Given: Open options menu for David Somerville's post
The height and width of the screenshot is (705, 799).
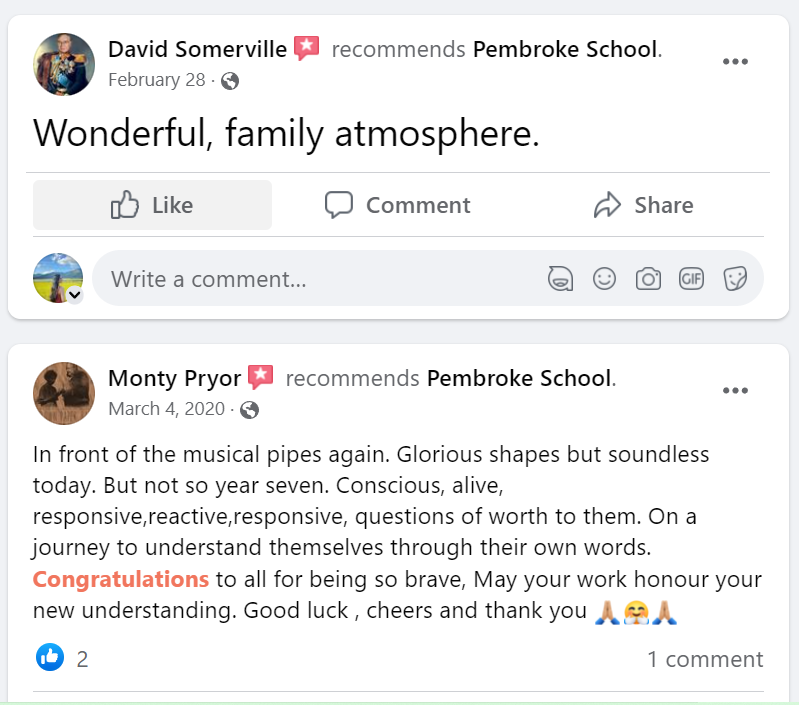Looking at the screenshot, I should [735, 62].
